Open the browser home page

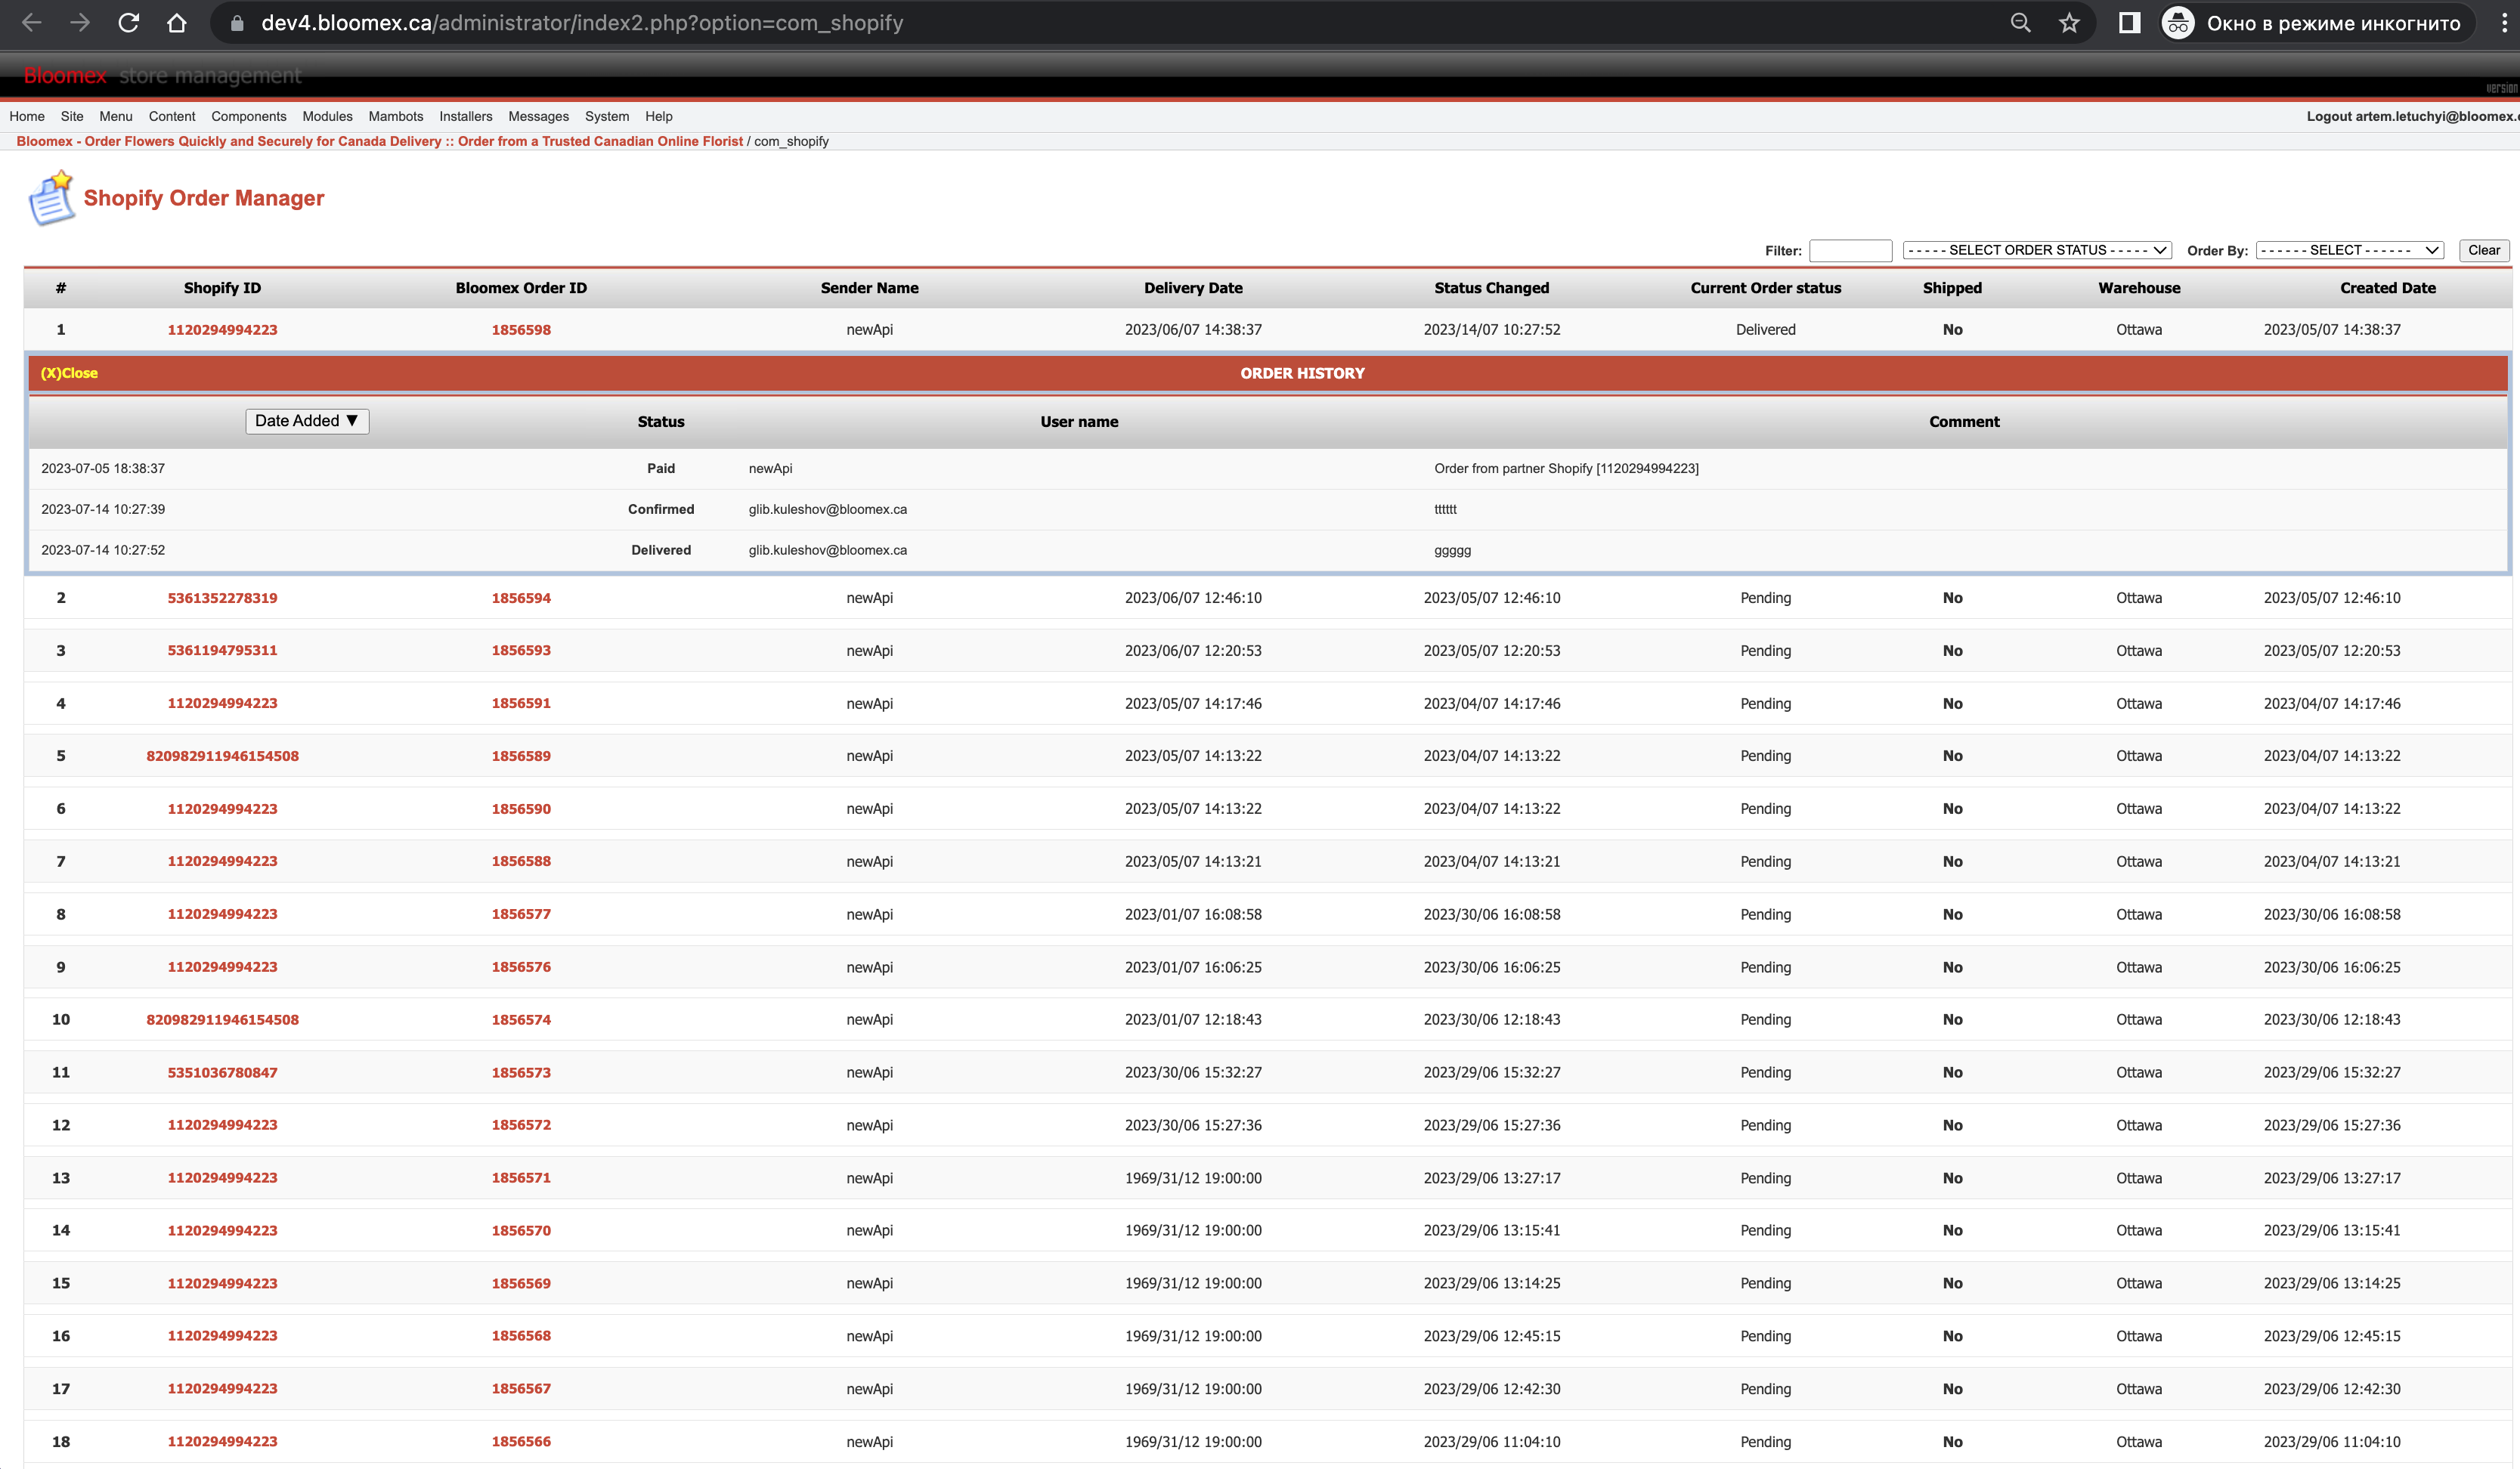click(x=176, y=23)
